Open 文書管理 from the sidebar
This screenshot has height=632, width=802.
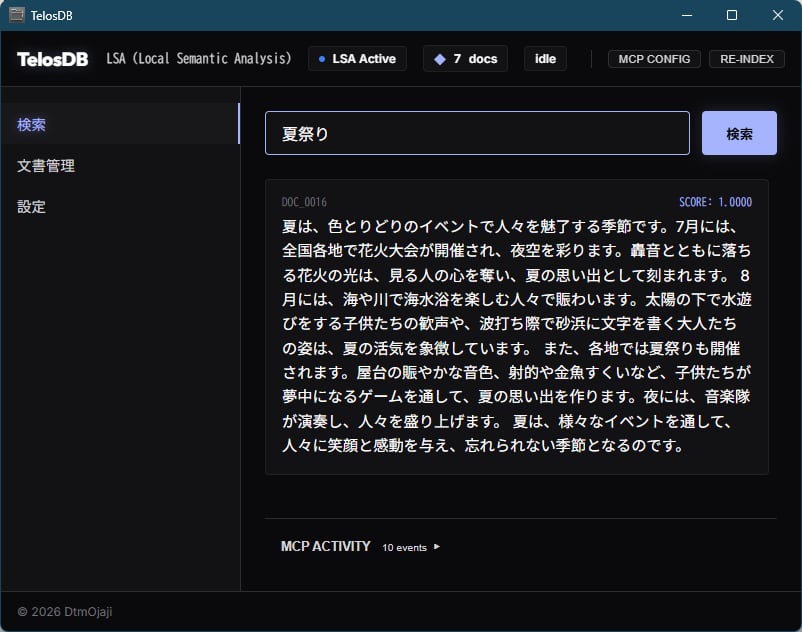[46, 166]
